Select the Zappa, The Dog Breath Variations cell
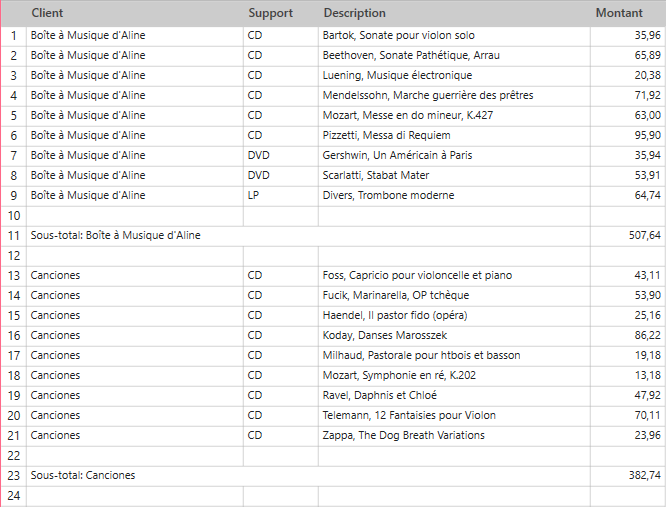Screen dimensions: 666x507 point(403,435)
